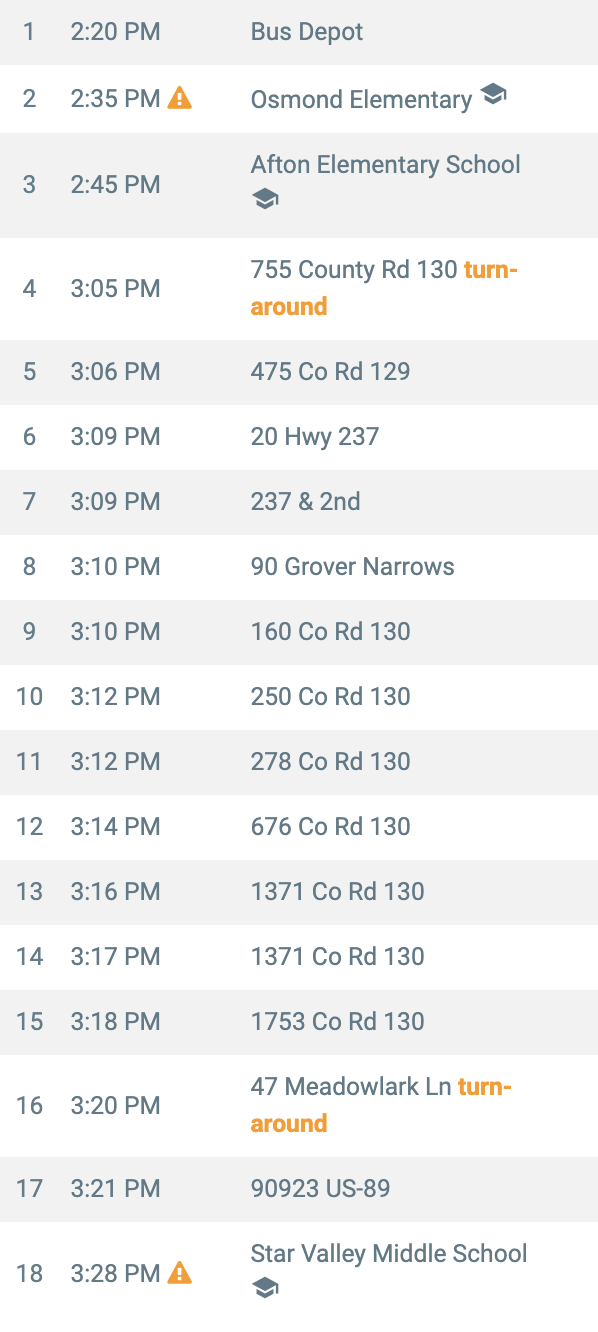
Task: Select stop 278 Co Rd 130
Action: pyautogui.click(x=299, y=762)
